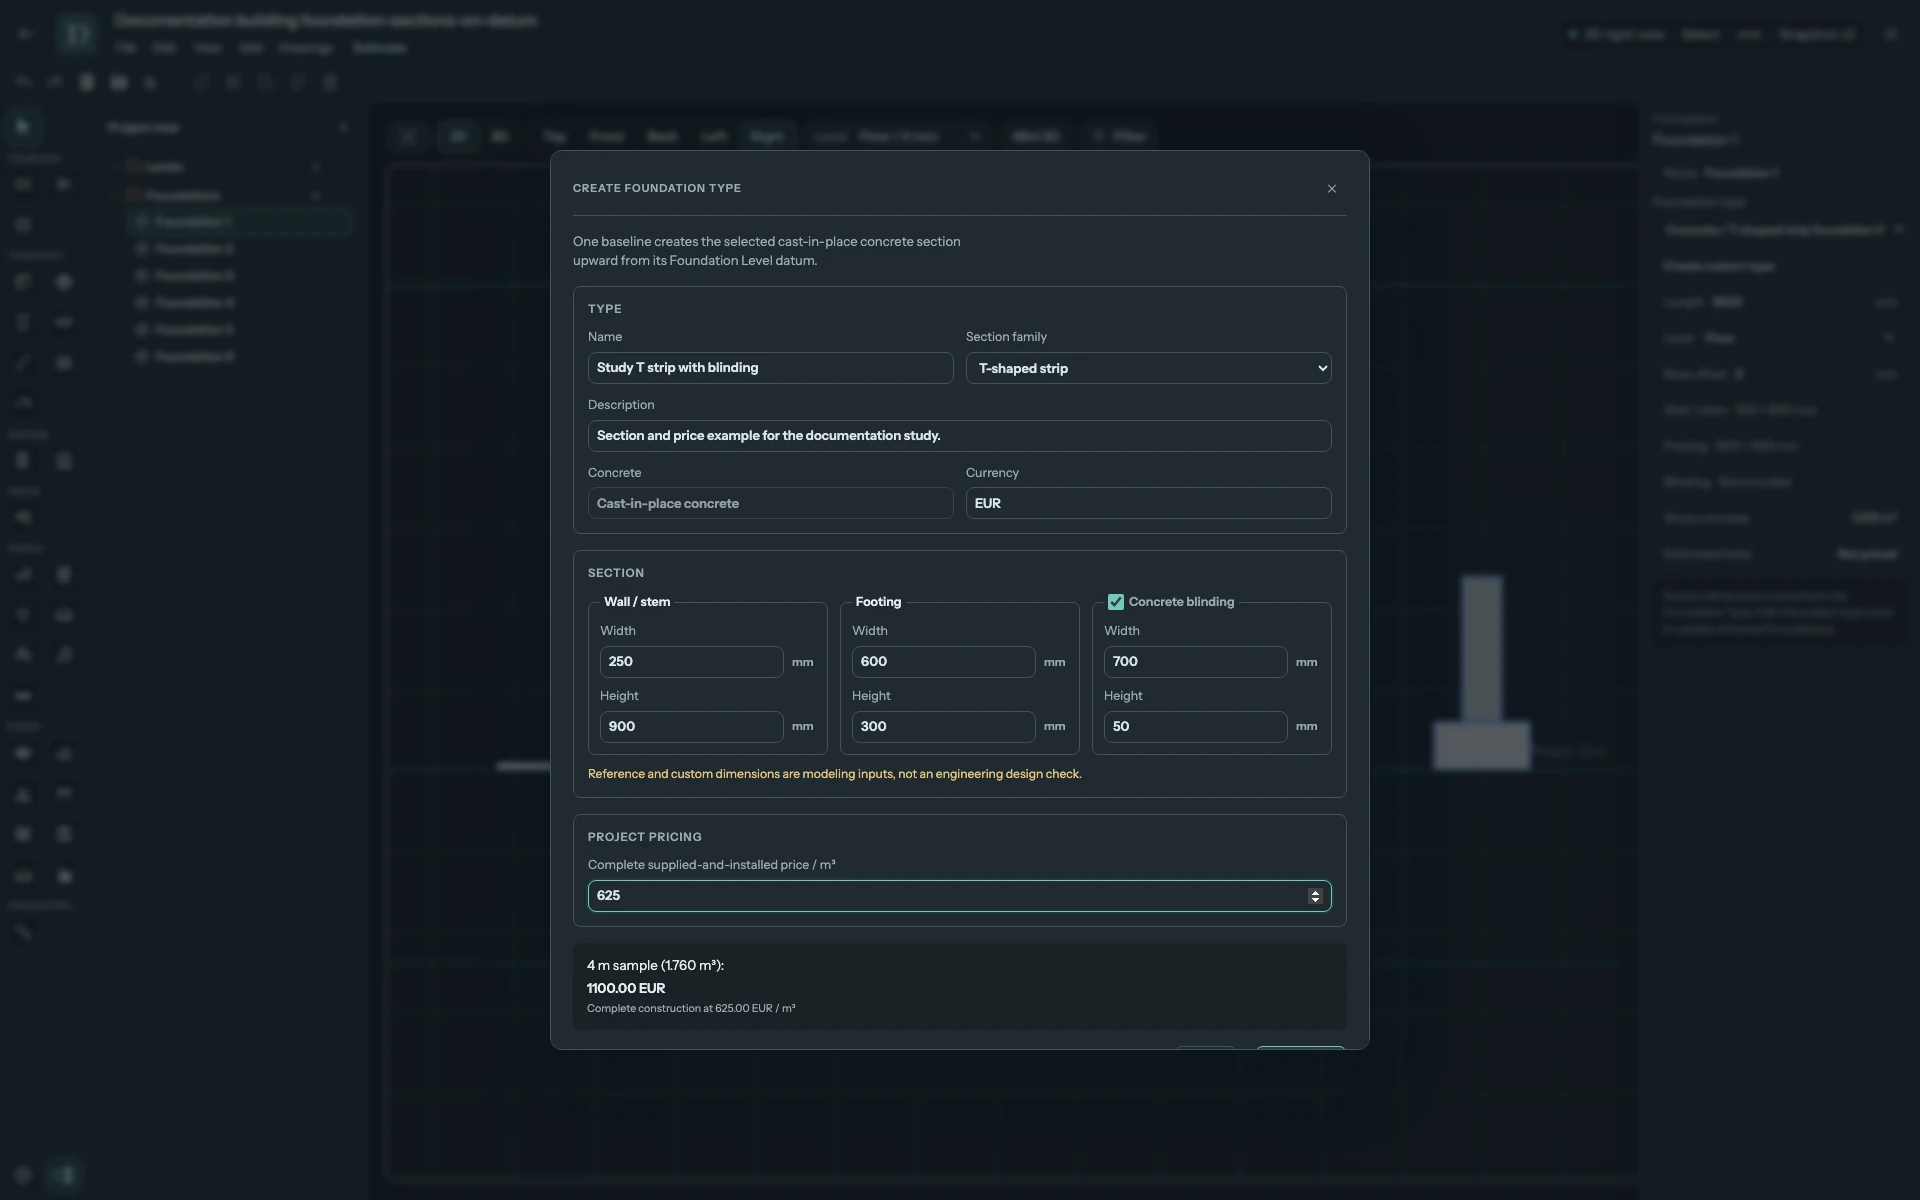Click the yellow modeling inputs warning text
This screenshot has width=1920, height=1200.
pyautogui.click(x=834, y=774)
